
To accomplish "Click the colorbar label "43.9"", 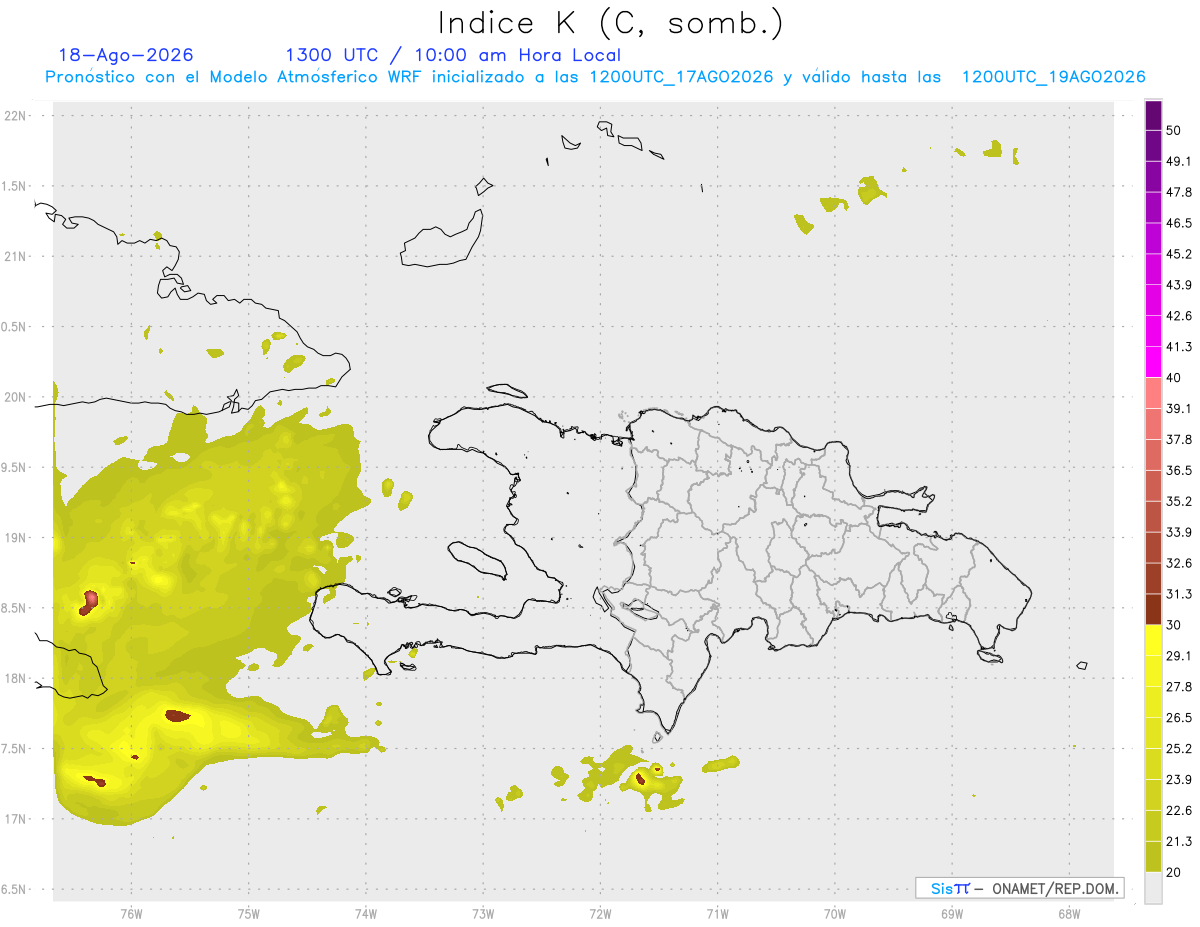I will point(1179,286).
